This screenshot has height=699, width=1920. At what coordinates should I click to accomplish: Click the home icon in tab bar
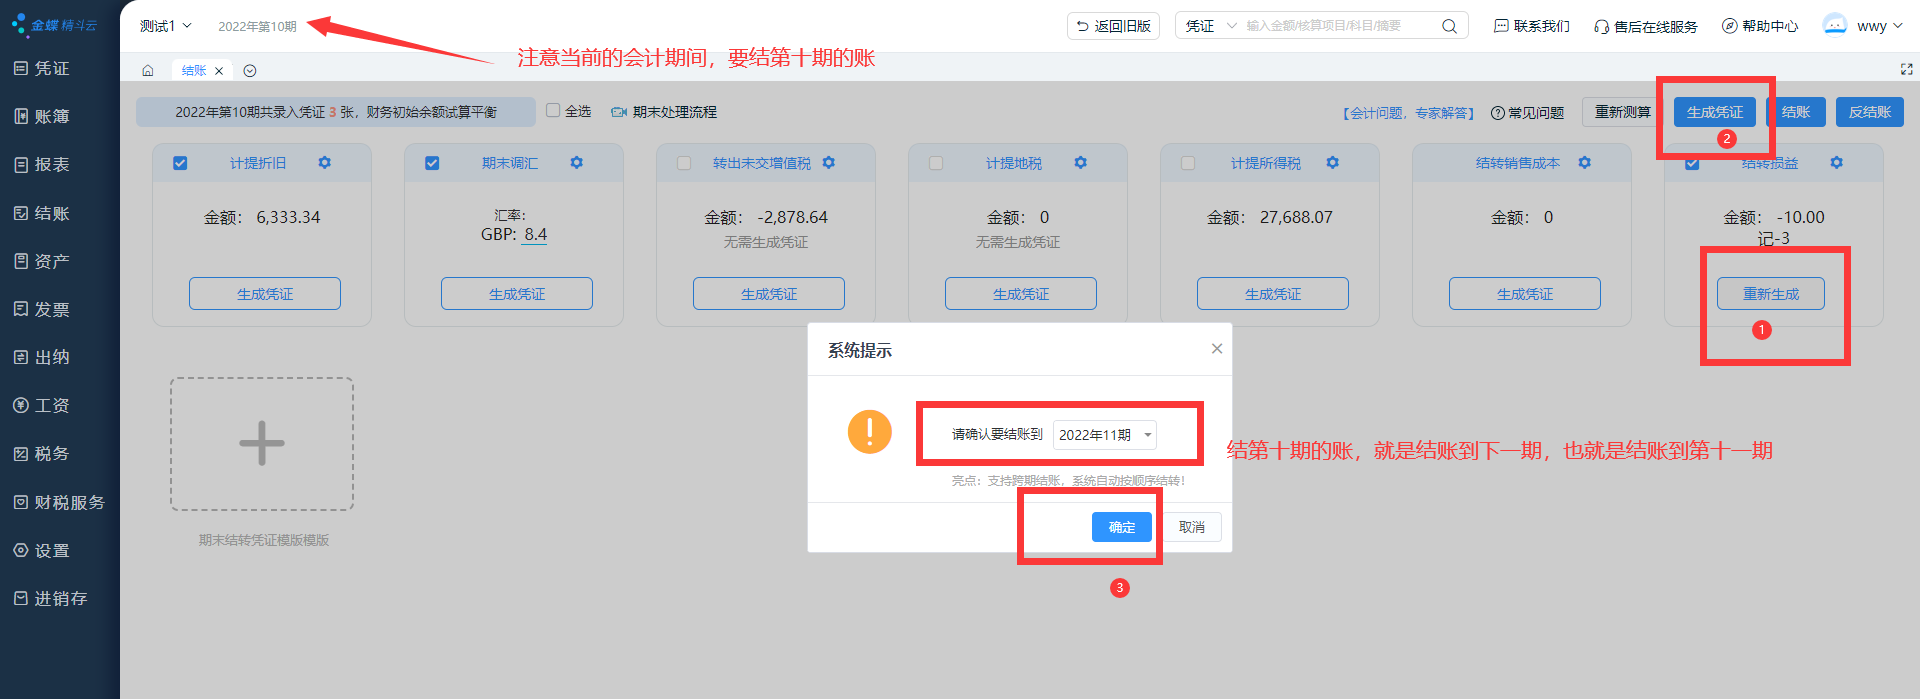(x=148, y=70)
